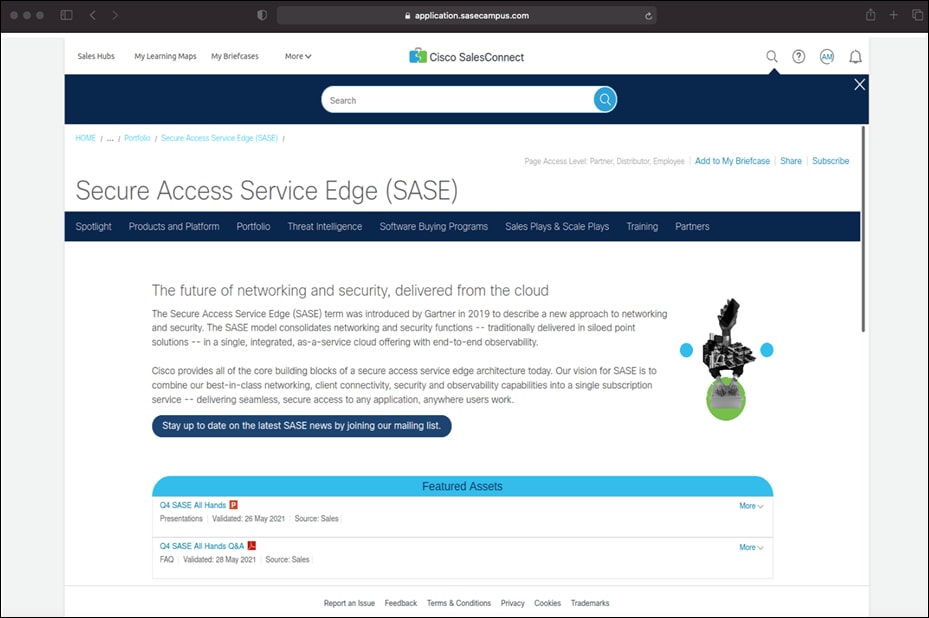Click the header search magnifier icon
This screenshot has width=929, height=618.
click(x=771, y=56)
